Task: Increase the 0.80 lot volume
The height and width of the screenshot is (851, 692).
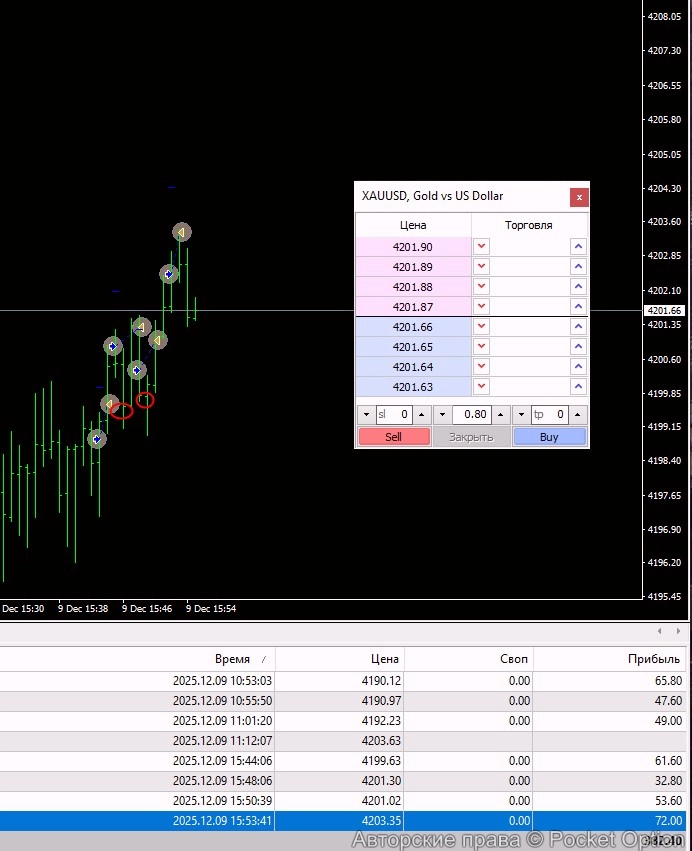Action: pos(499,414)
